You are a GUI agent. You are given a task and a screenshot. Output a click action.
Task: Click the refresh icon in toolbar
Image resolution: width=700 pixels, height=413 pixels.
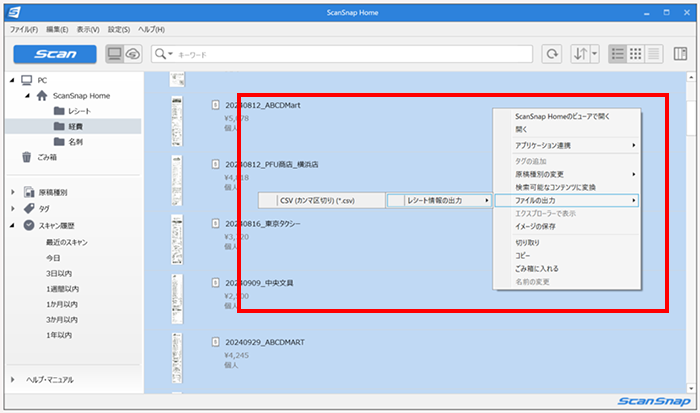coord(551,54)
